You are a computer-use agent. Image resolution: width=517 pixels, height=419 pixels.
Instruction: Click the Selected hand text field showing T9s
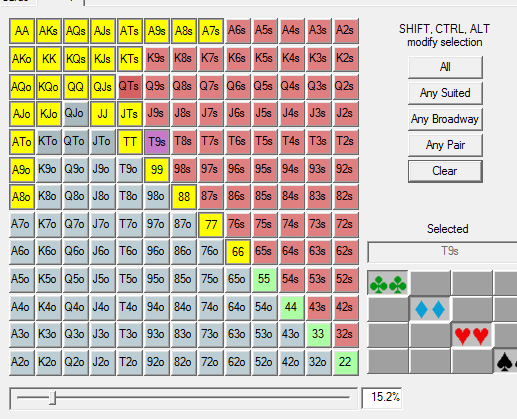443,251
